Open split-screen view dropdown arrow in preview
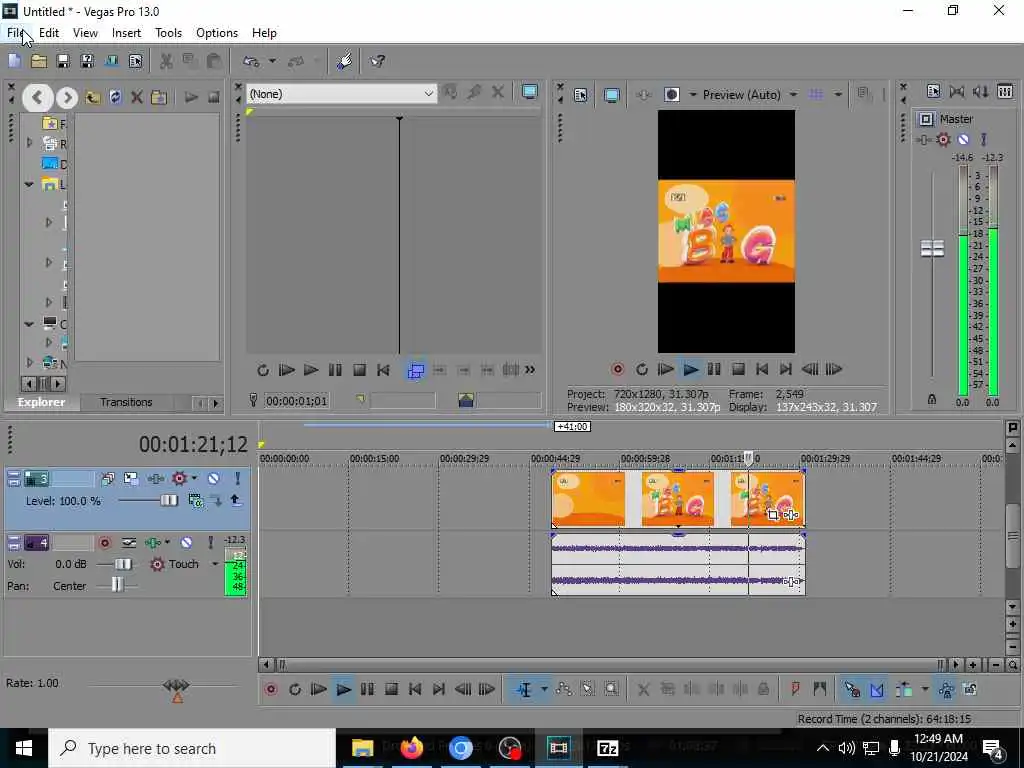 (x=693, y=95)
